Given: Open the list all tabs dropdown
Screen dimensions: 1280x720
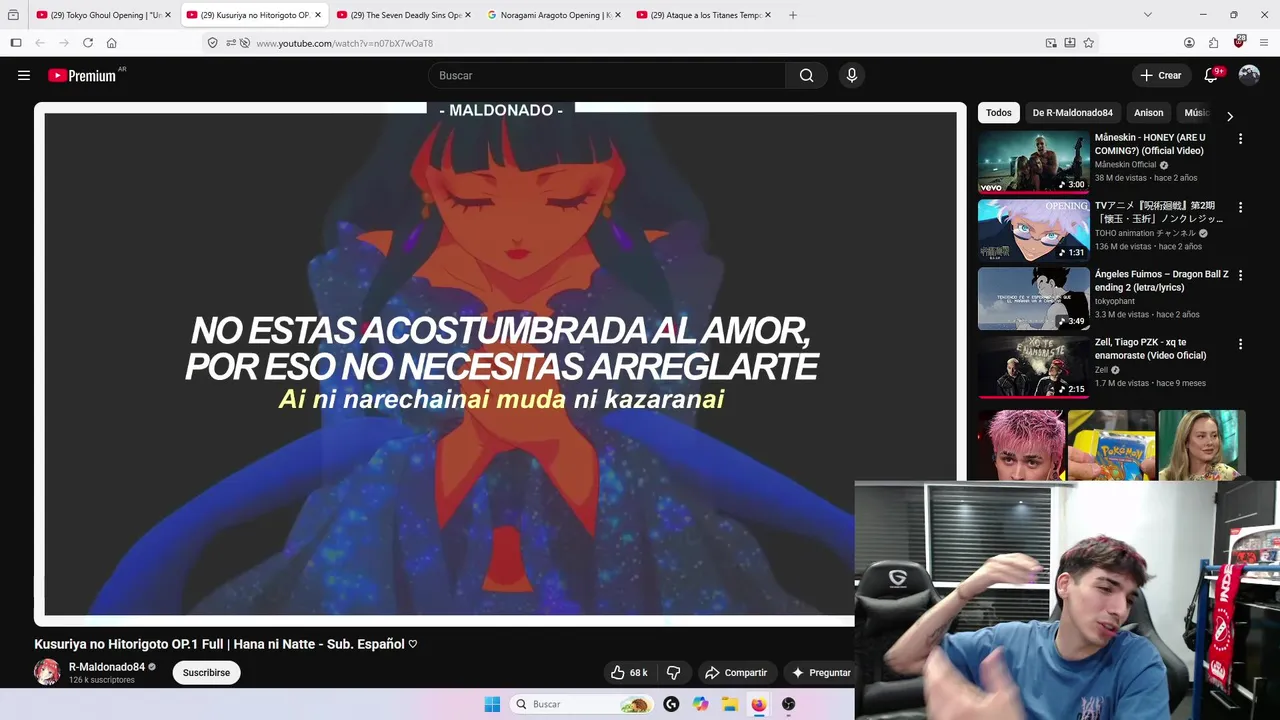Looking at the screenshot, I should [x=1147, y=15].
